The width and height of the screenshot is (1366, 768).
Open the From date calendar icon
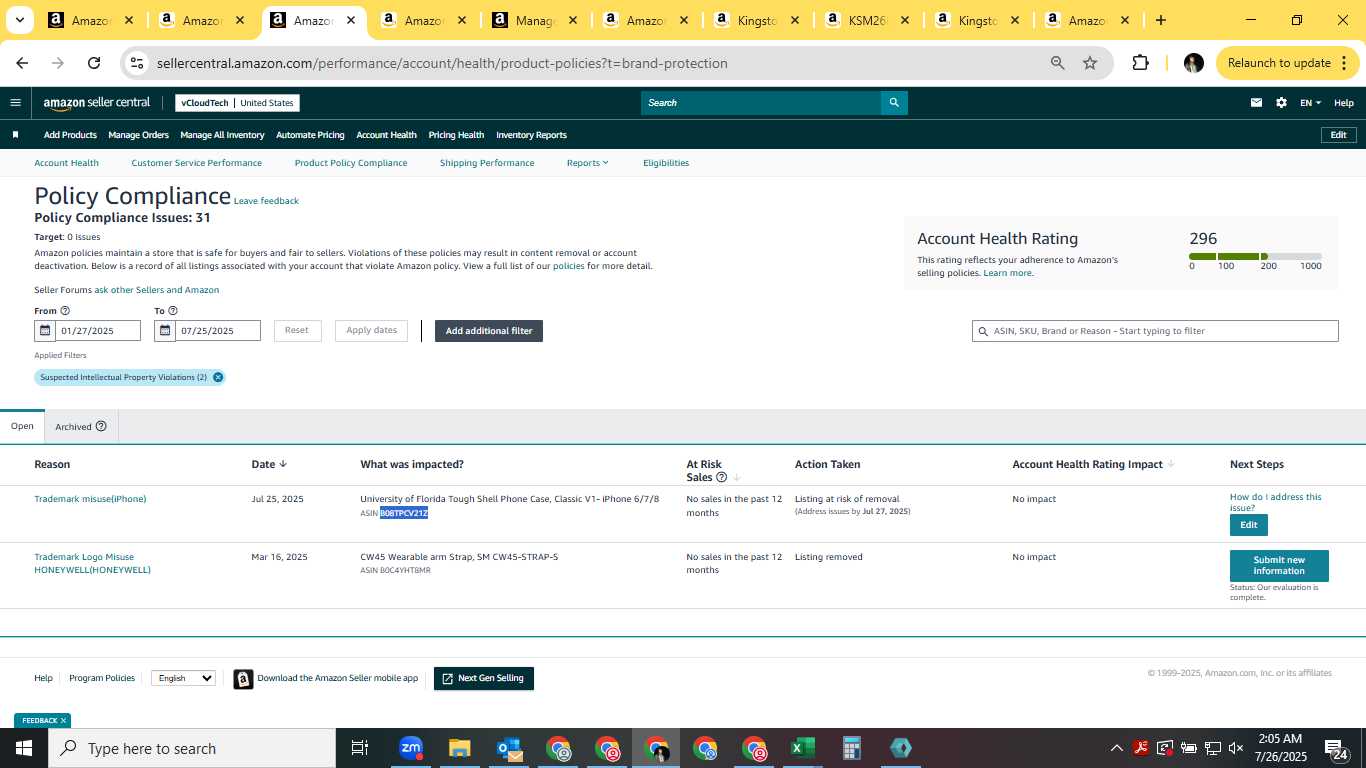tap(45, 331)
